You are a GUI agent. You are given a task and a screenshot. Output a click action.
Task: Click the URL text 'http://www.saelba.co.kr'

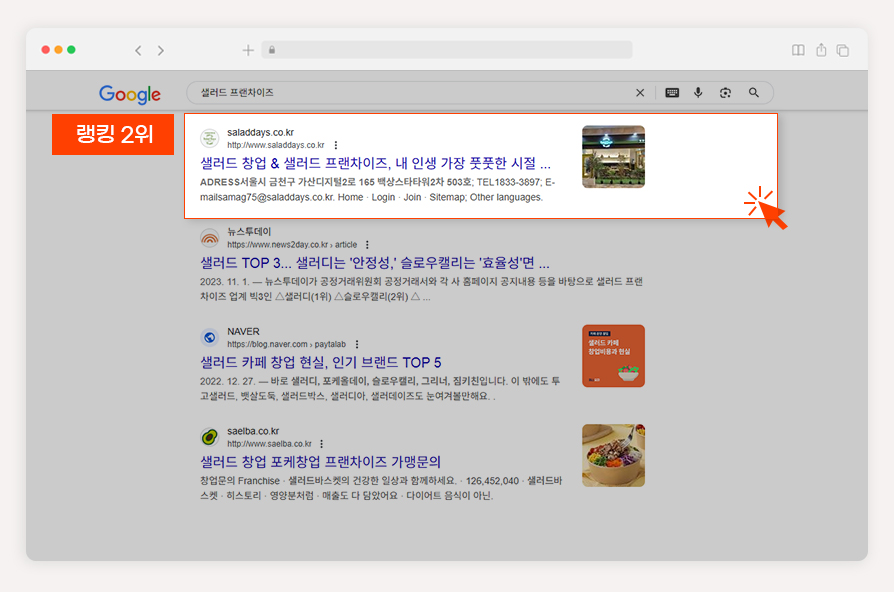[x=269, y=444]
